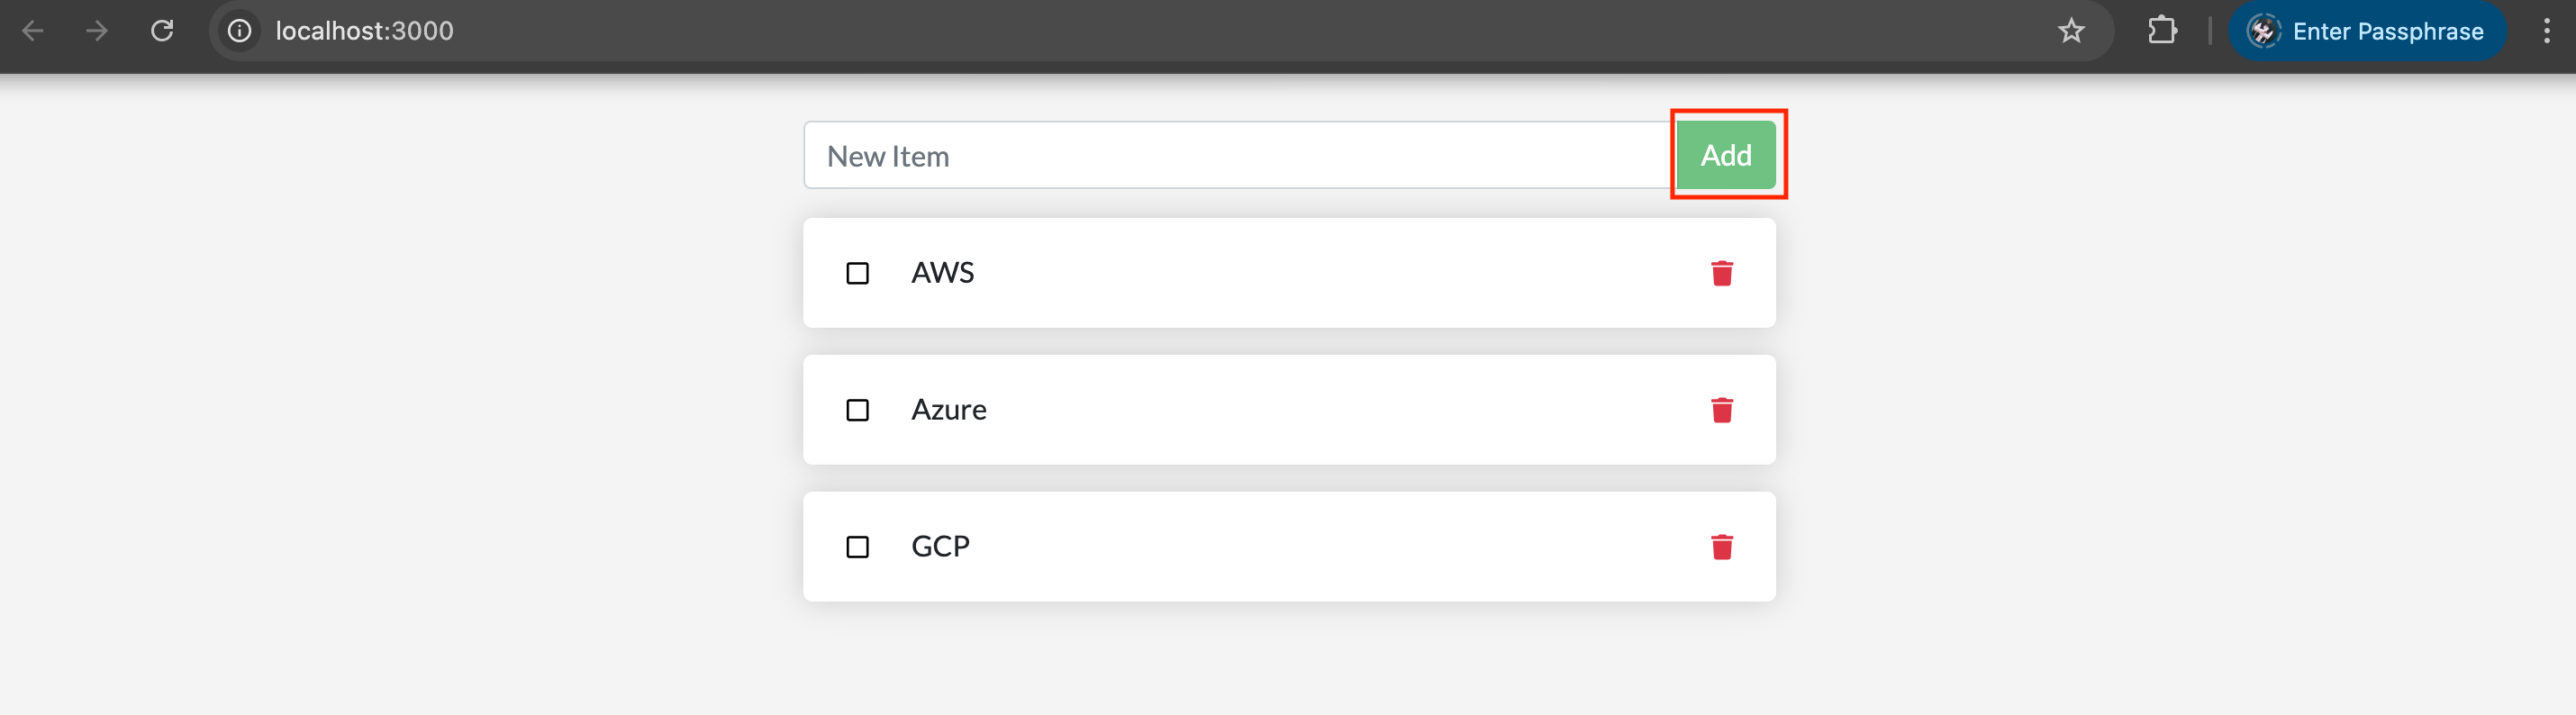The width and height of the screenshot is (2576, 715).
Task: Open the browser three-dot menu
Action: 2546,31
